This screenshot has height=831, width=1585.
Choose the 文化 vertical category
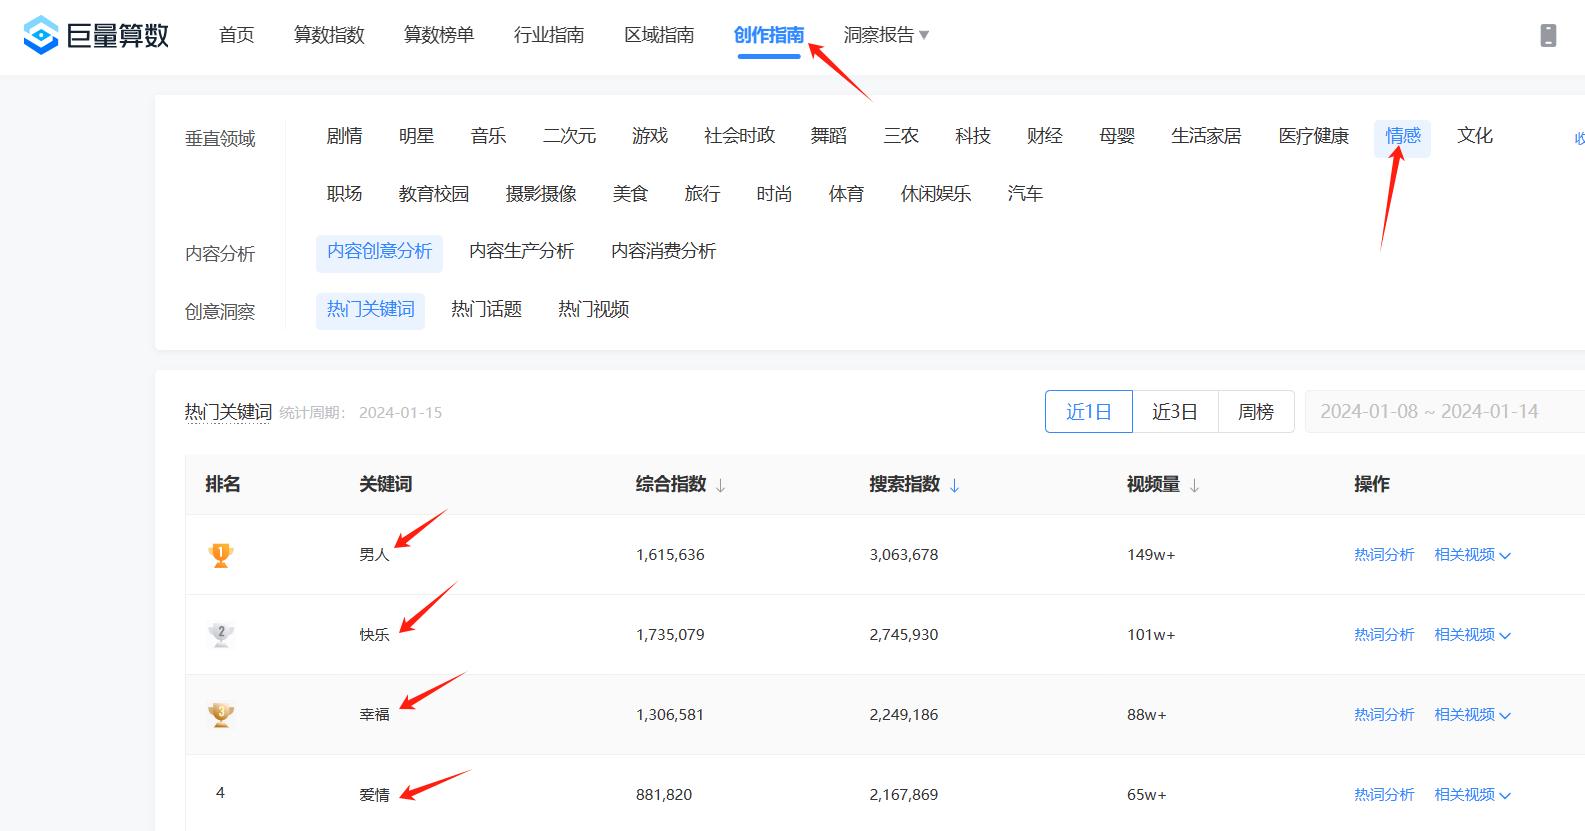click(x=1474, y=136)
